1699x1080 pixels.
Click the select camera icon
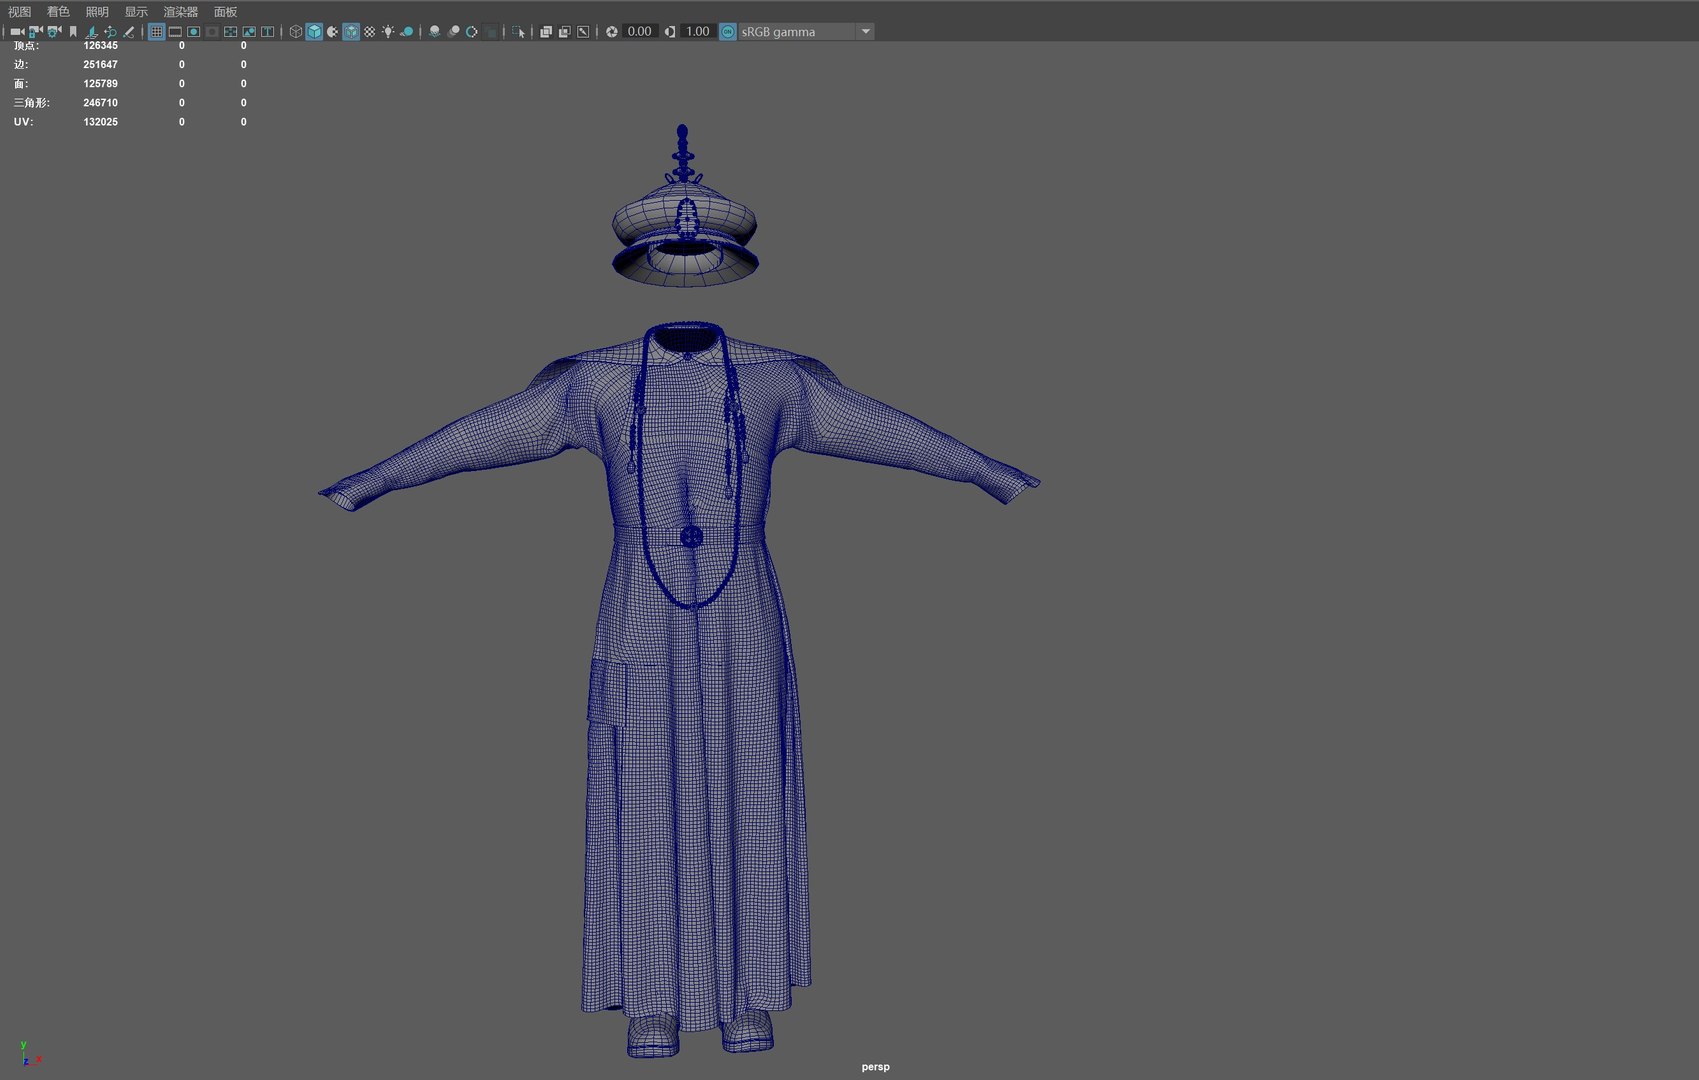17,32
